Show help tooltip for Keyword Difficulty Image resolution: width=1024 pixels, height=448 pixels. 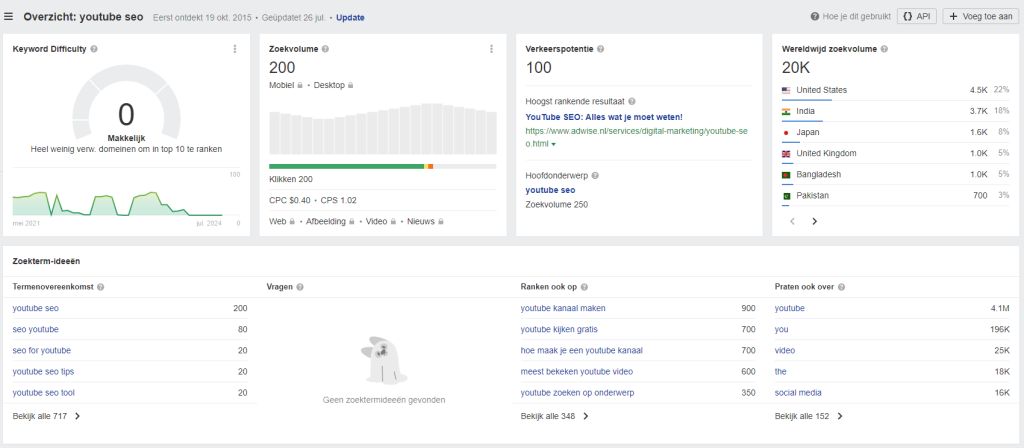94,49
